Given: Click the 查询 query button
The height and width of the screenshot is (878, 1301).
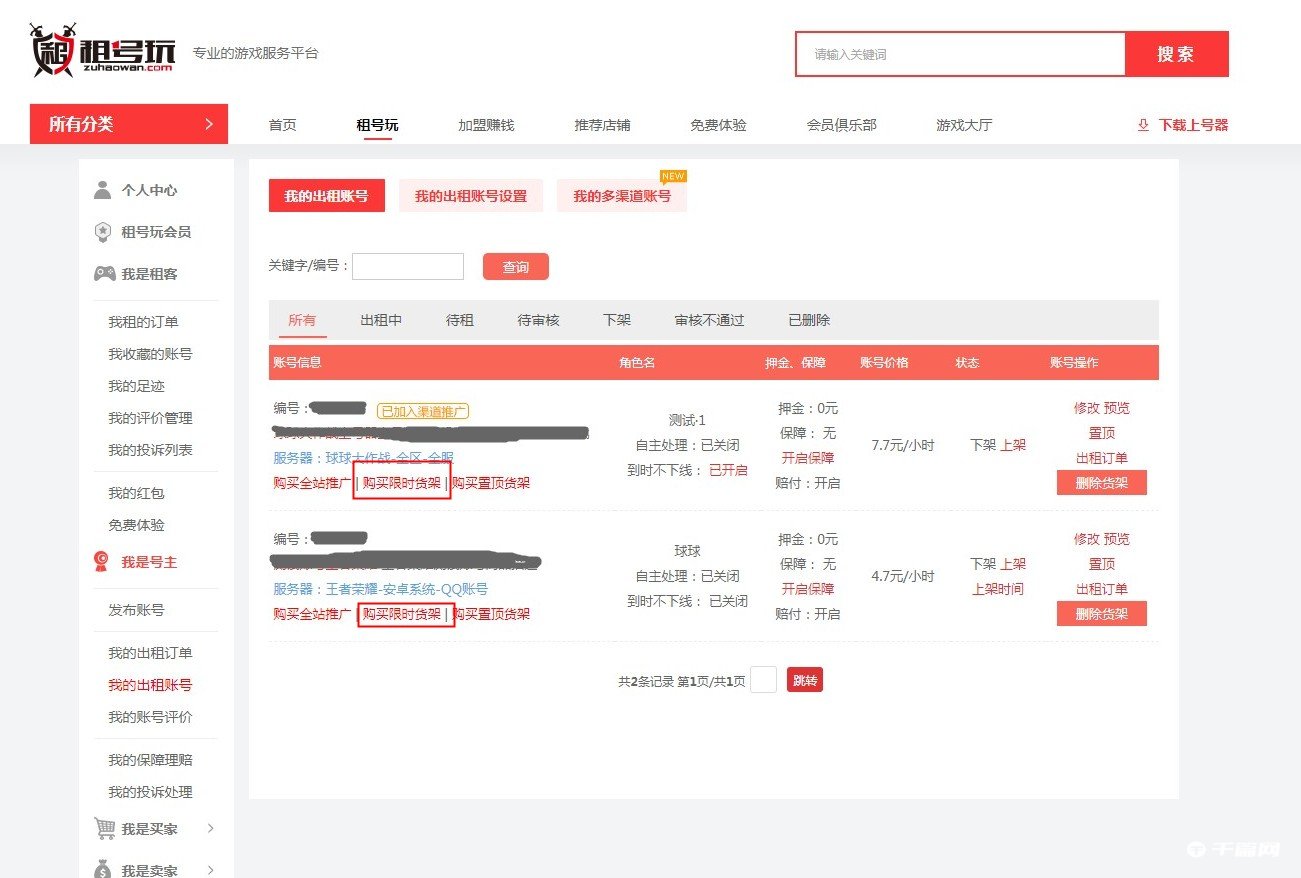Looking at the screenshot, I should 515,266.
